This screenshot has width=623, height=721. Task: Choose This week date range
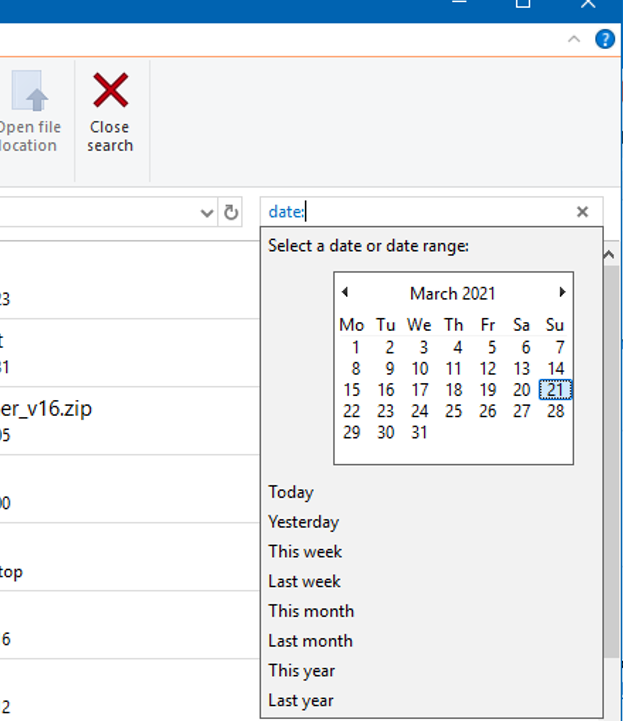tap(305, 552)
